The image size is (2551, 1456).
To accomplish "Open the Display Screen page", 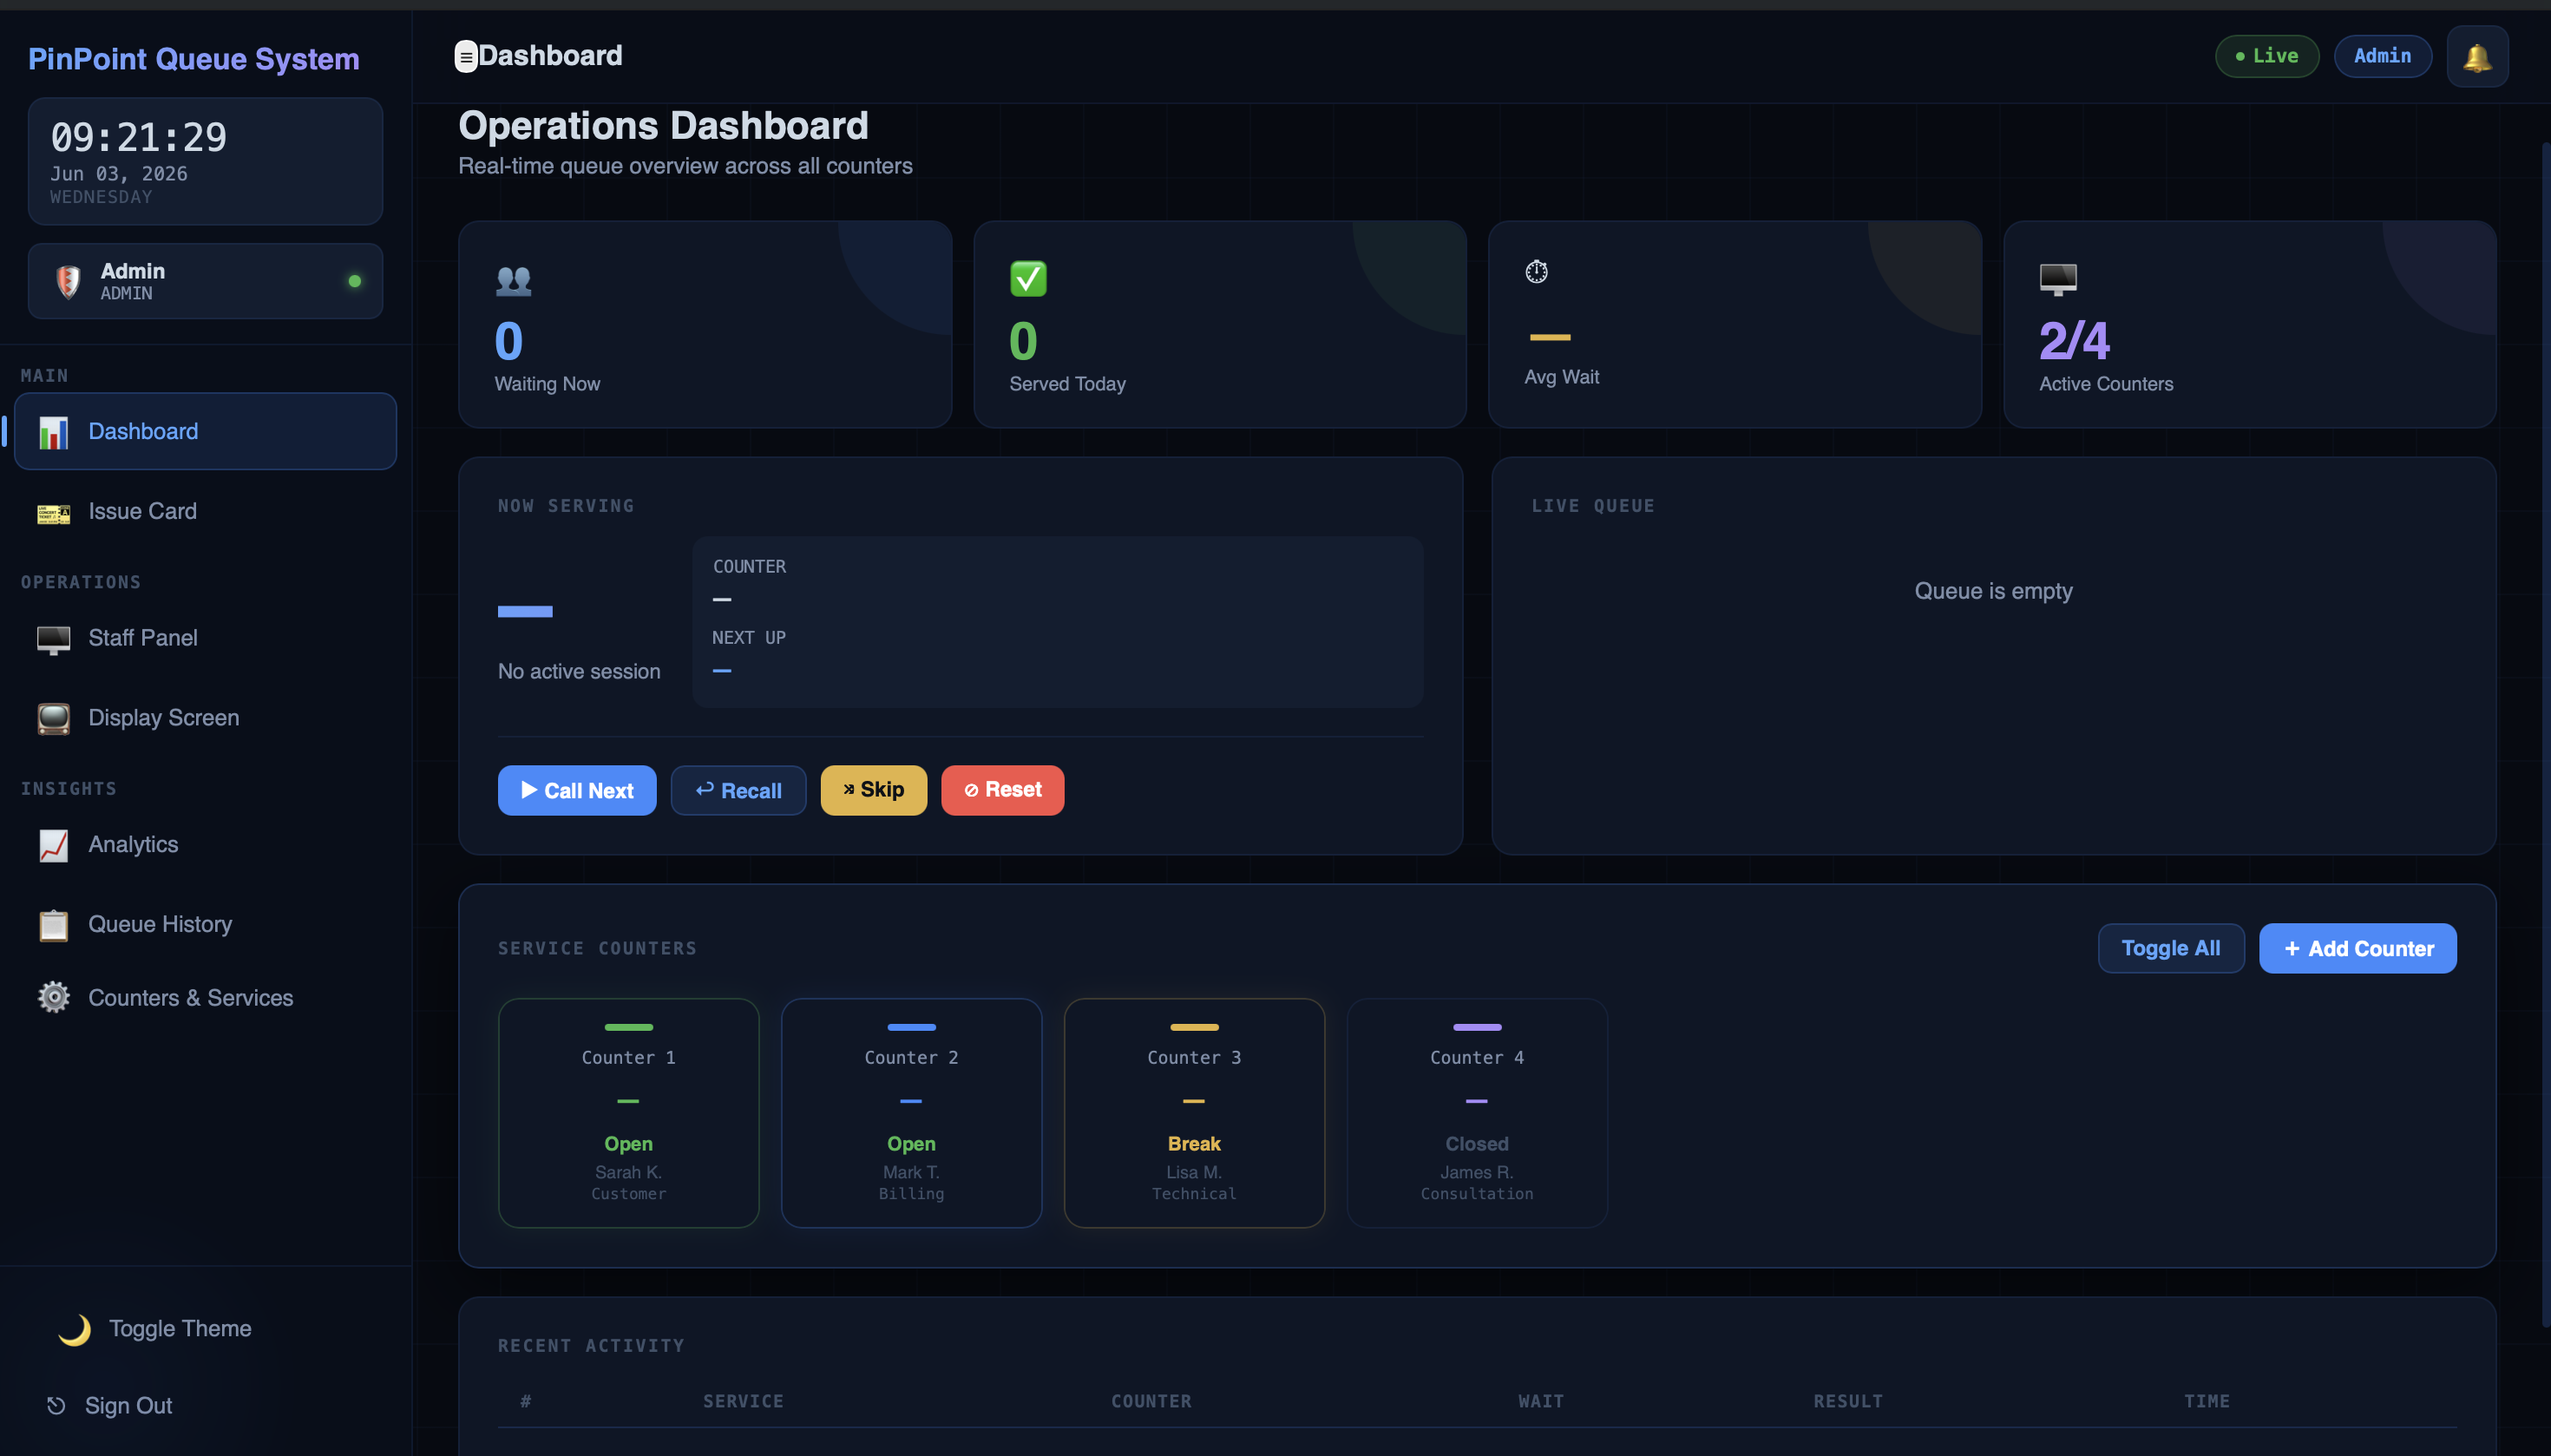I will (205, 719).
